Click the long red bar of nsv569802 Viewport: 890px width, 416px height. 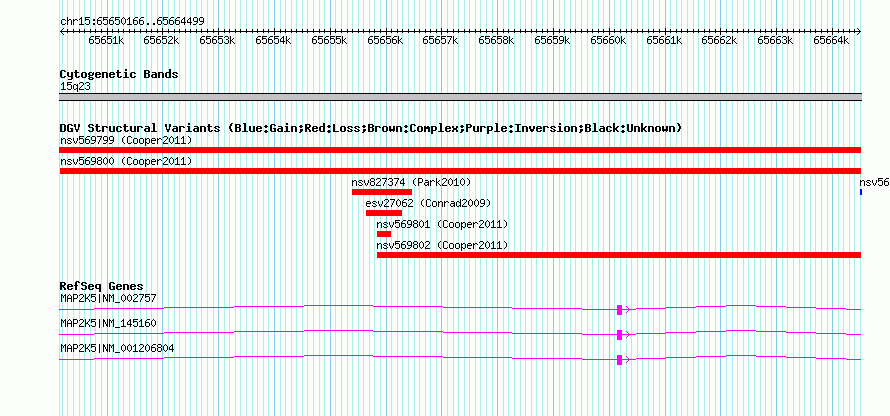[619, 255]
